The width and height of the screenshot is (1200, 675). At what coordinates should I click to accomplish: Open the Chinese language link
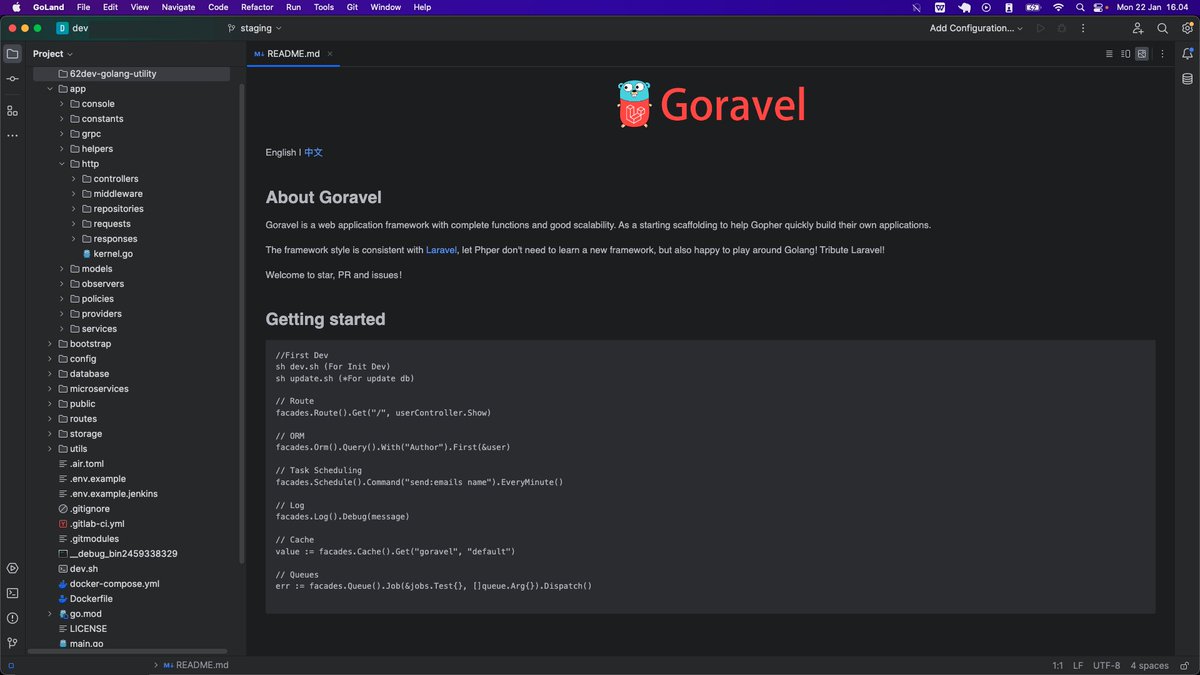[x=313, y=152]
